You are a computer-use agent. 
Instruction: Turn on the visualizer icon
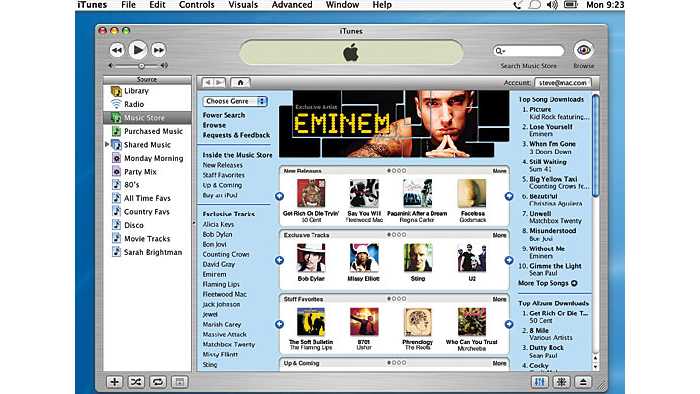pos(562,382)
